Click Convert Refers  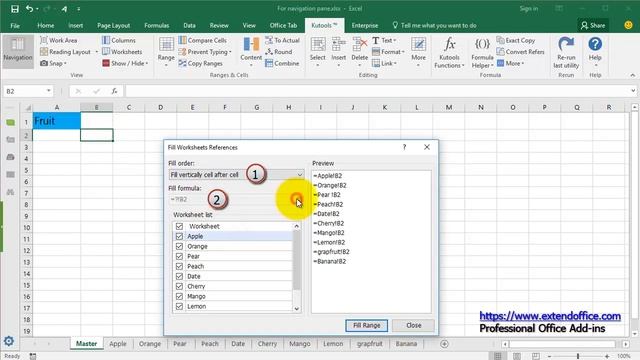(520, 52)
